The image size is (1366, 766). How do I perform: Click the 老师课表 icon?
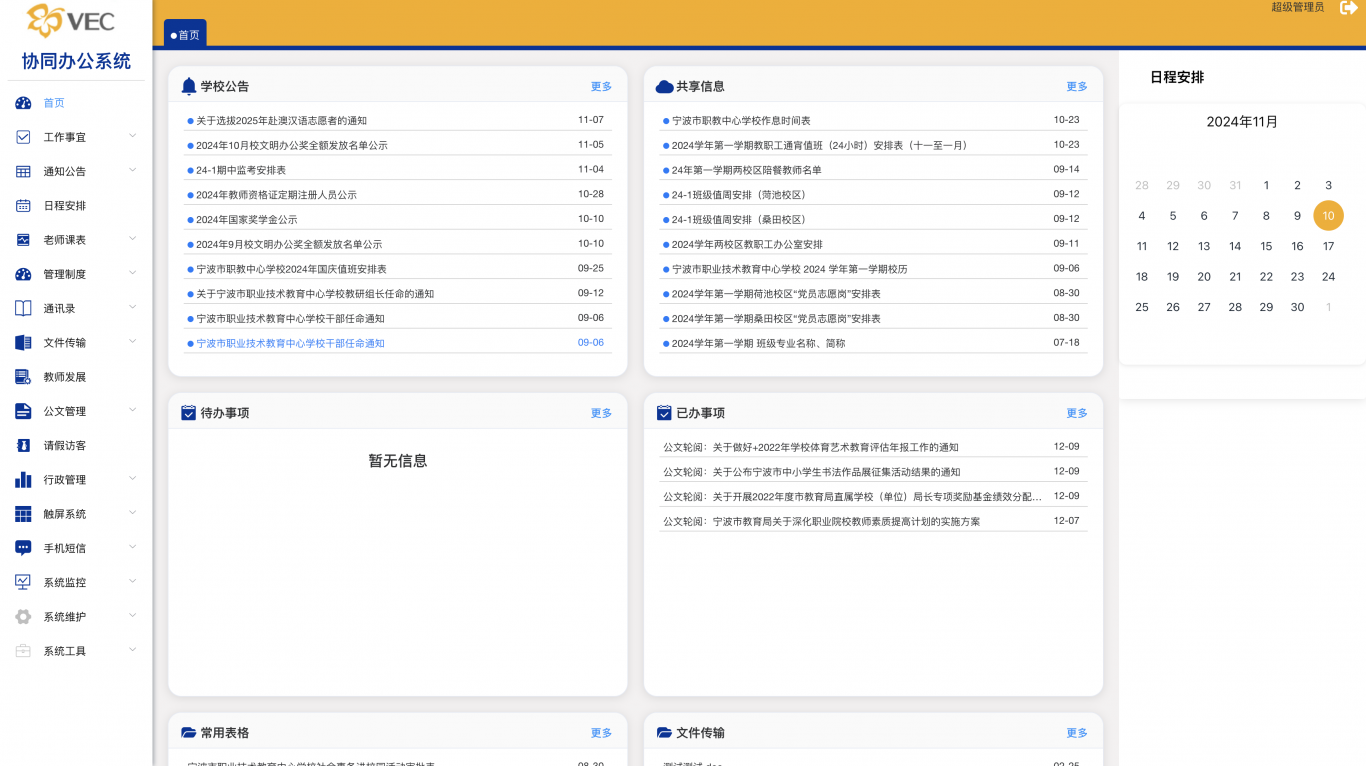[23, 240]
